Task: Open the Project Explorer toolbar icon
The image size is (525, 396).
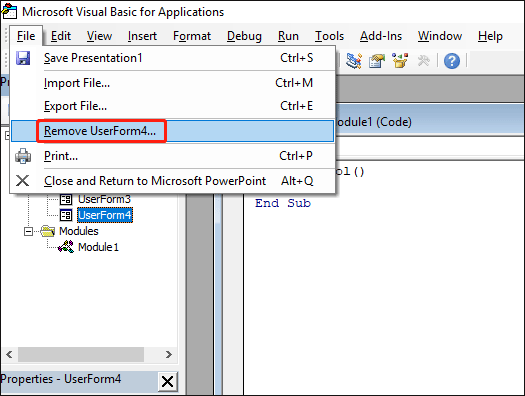Action: click(353, 61)
